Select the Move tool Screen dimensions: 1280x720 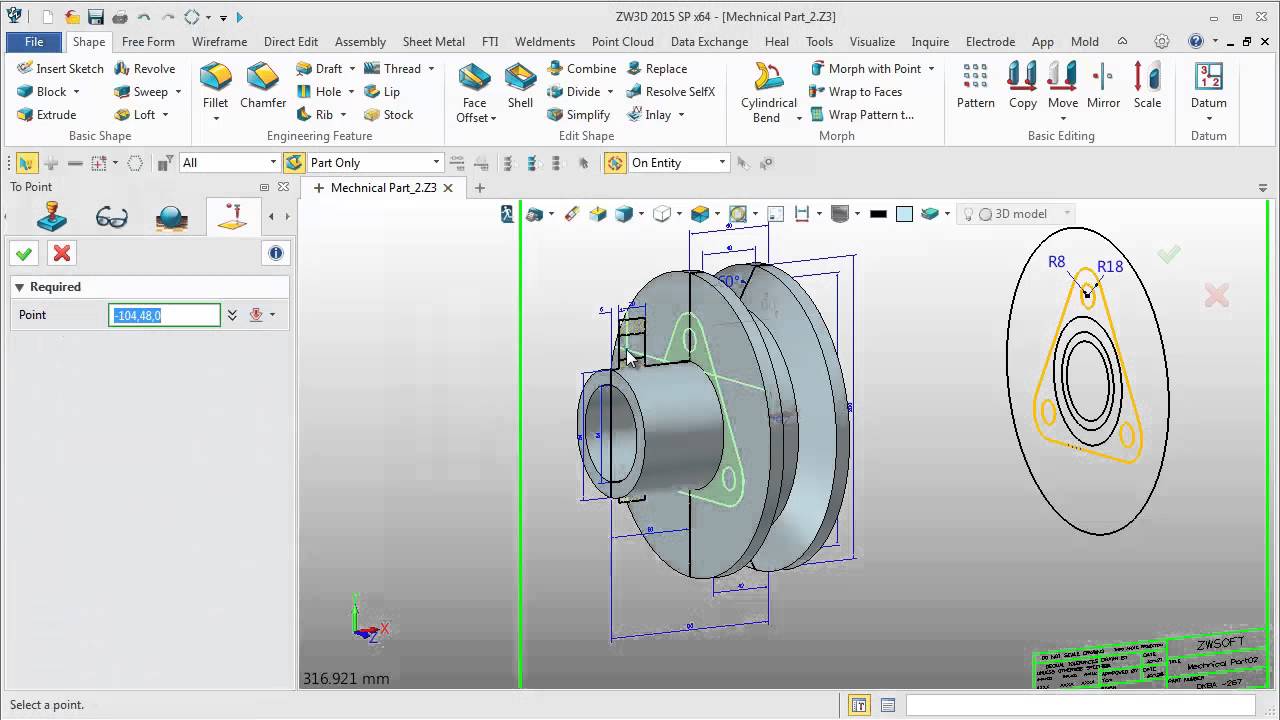[x=1063, y=86]
